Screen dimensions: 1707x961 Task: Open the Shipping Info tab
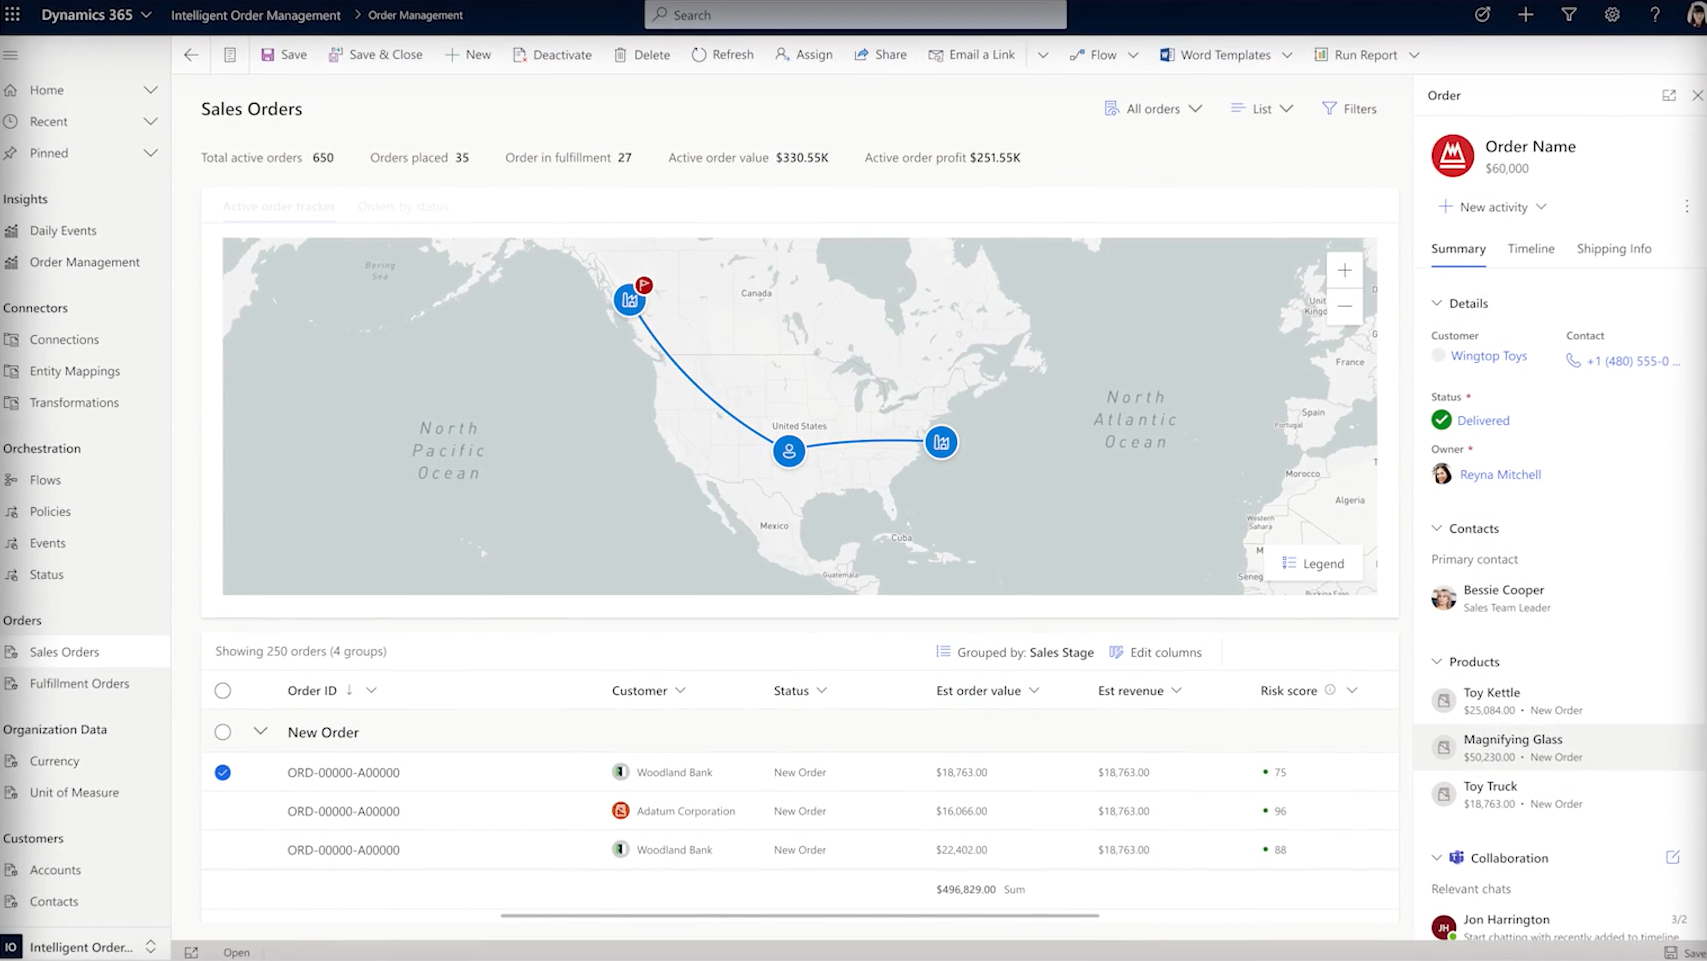[x=1613, y=249]
